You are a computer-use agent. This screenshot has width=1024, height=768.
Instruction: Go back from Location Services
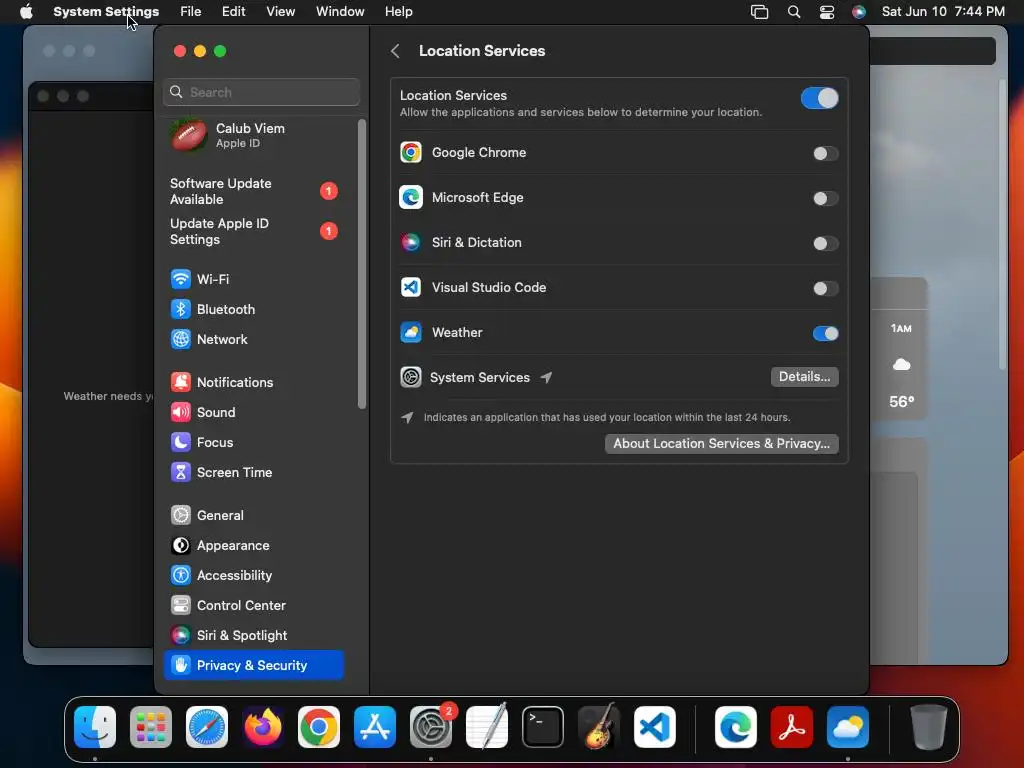395,51
